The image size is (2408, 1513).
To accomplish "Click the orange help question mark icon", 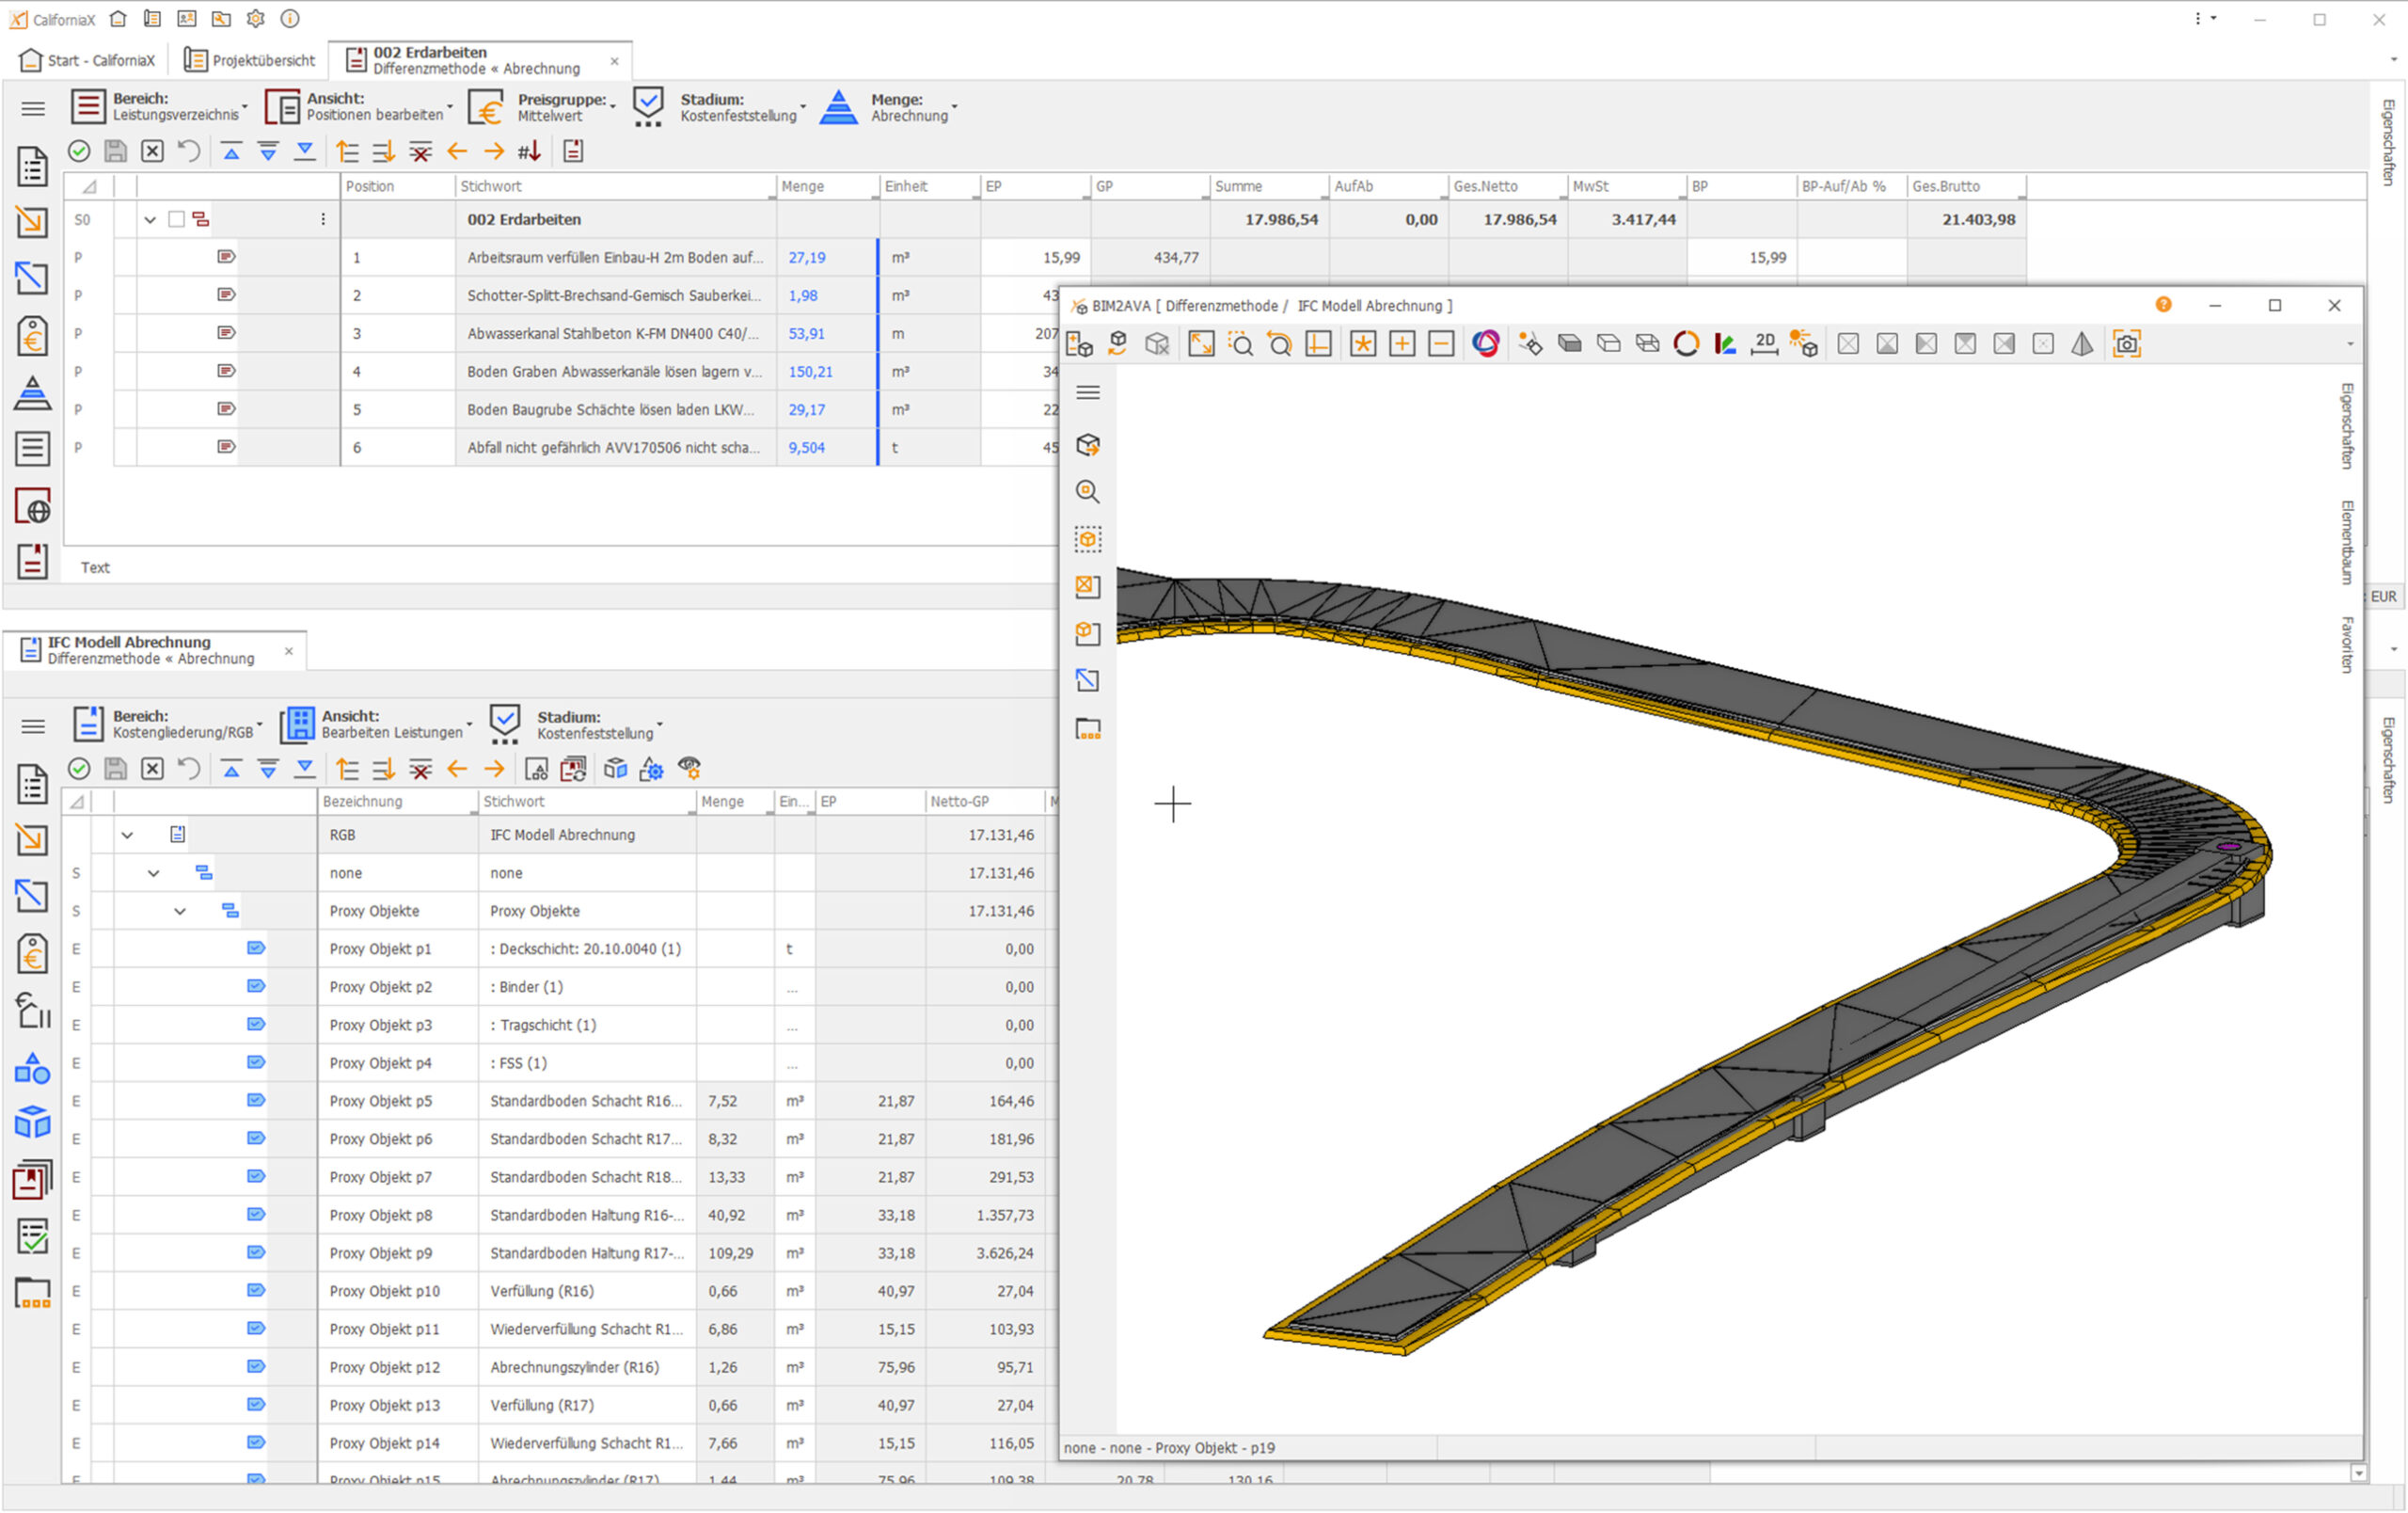I will [x=2163, y=305].
